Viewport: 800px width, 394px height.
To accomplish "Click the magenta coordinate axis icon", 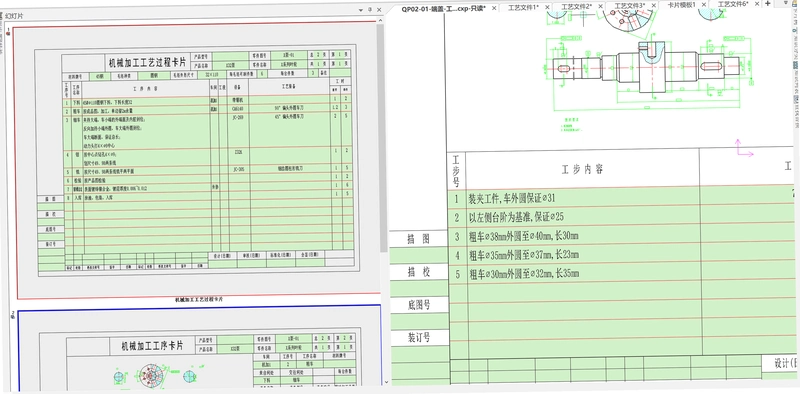I will [744, 148].
